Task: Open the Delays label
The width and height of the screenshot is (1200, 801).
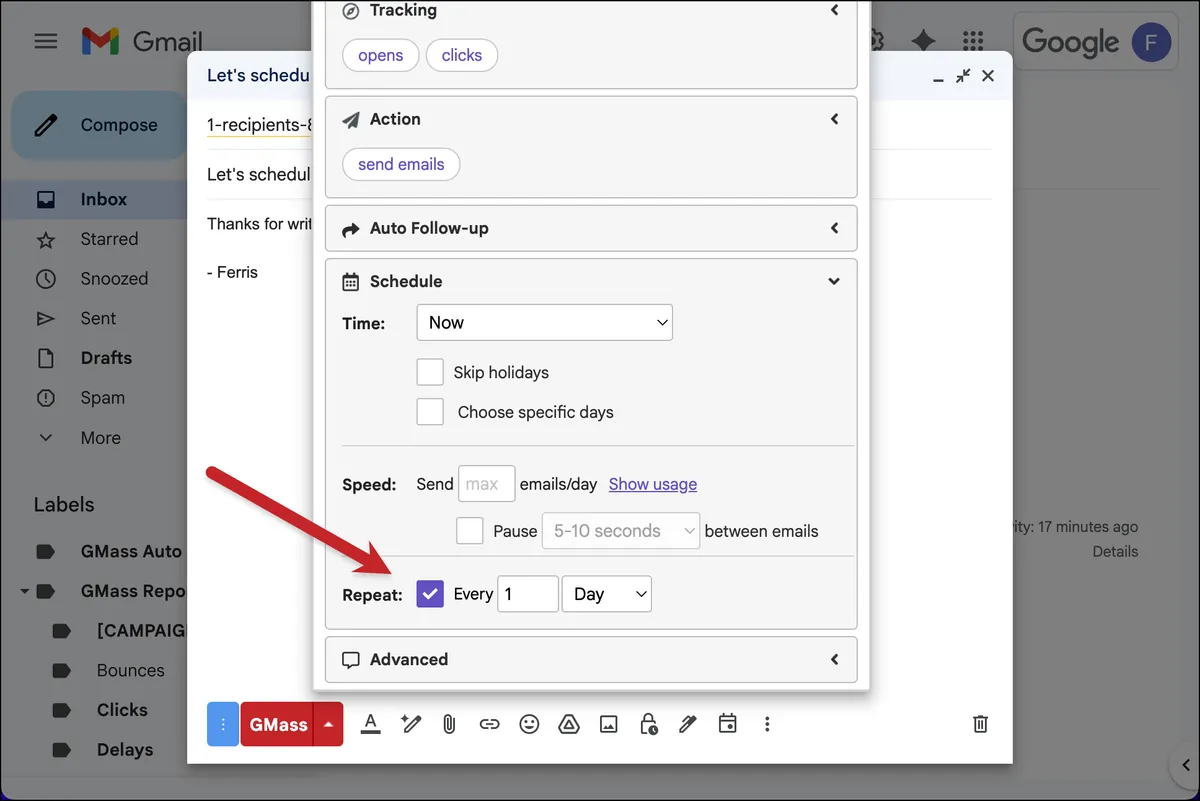Action: click(x=125, y=749)
